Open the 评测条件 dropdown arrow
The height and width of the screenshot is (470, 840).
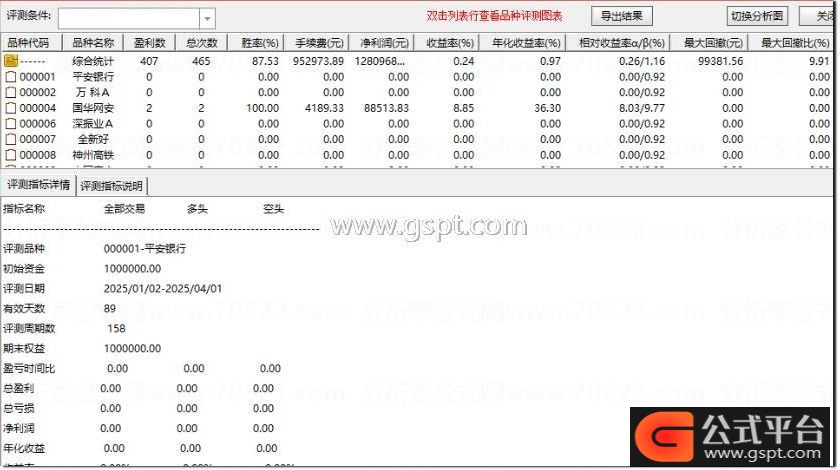coord(207,19)
